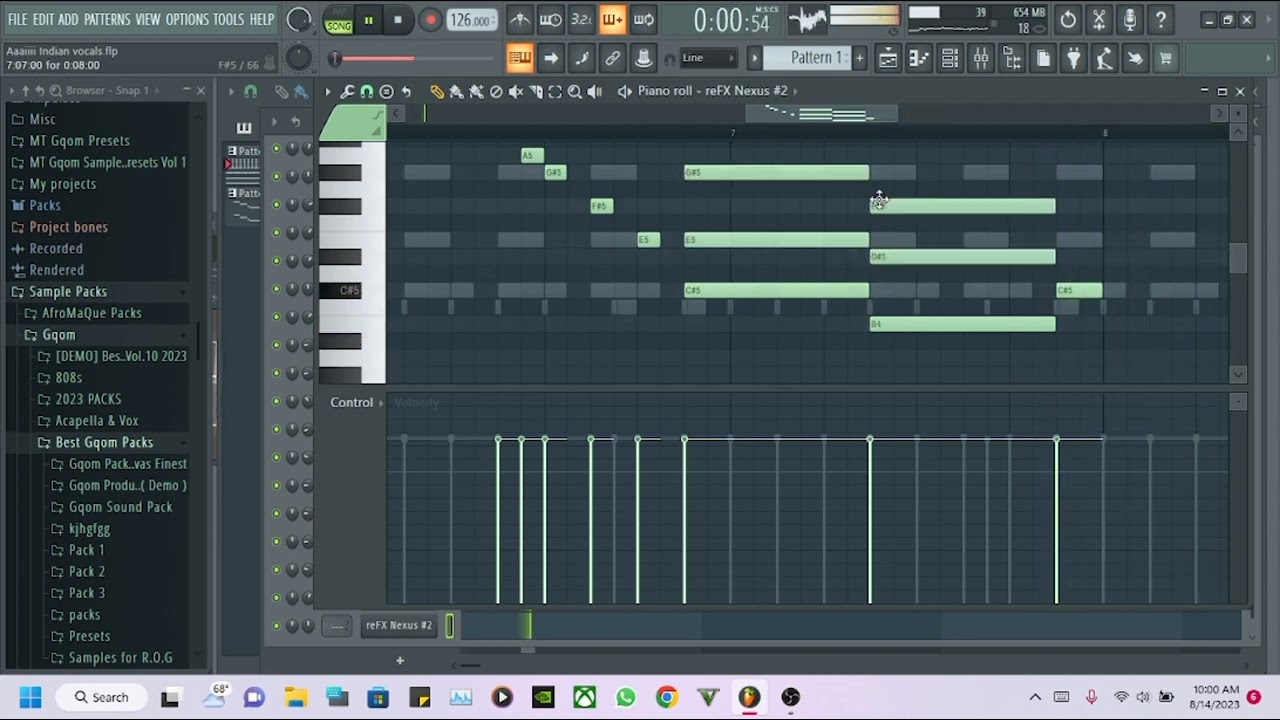This screenshot has width=1280, height=720.
Task: Open the TOOLS menu
Action: click(x=228, y=19)
